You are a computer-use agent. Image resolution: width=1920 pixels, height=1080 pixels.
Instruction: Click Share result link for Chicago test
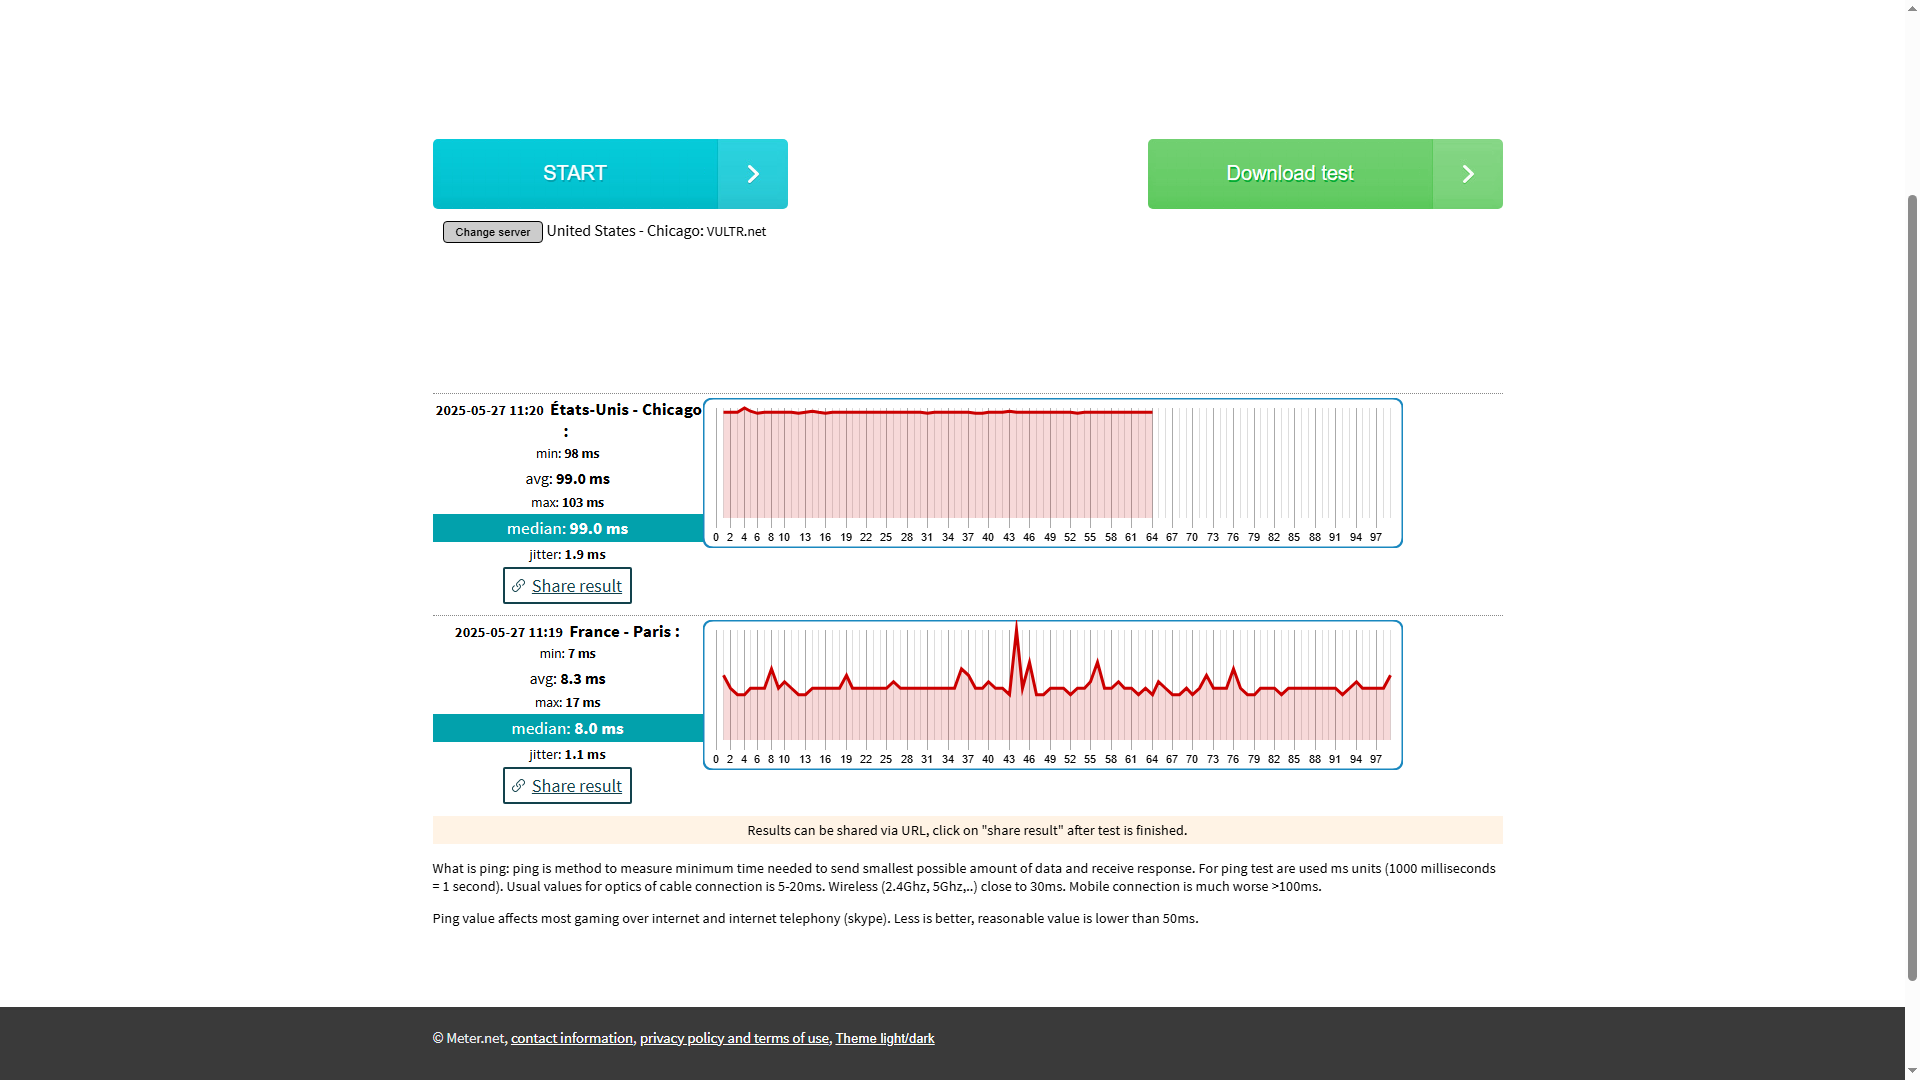[576, 586]
